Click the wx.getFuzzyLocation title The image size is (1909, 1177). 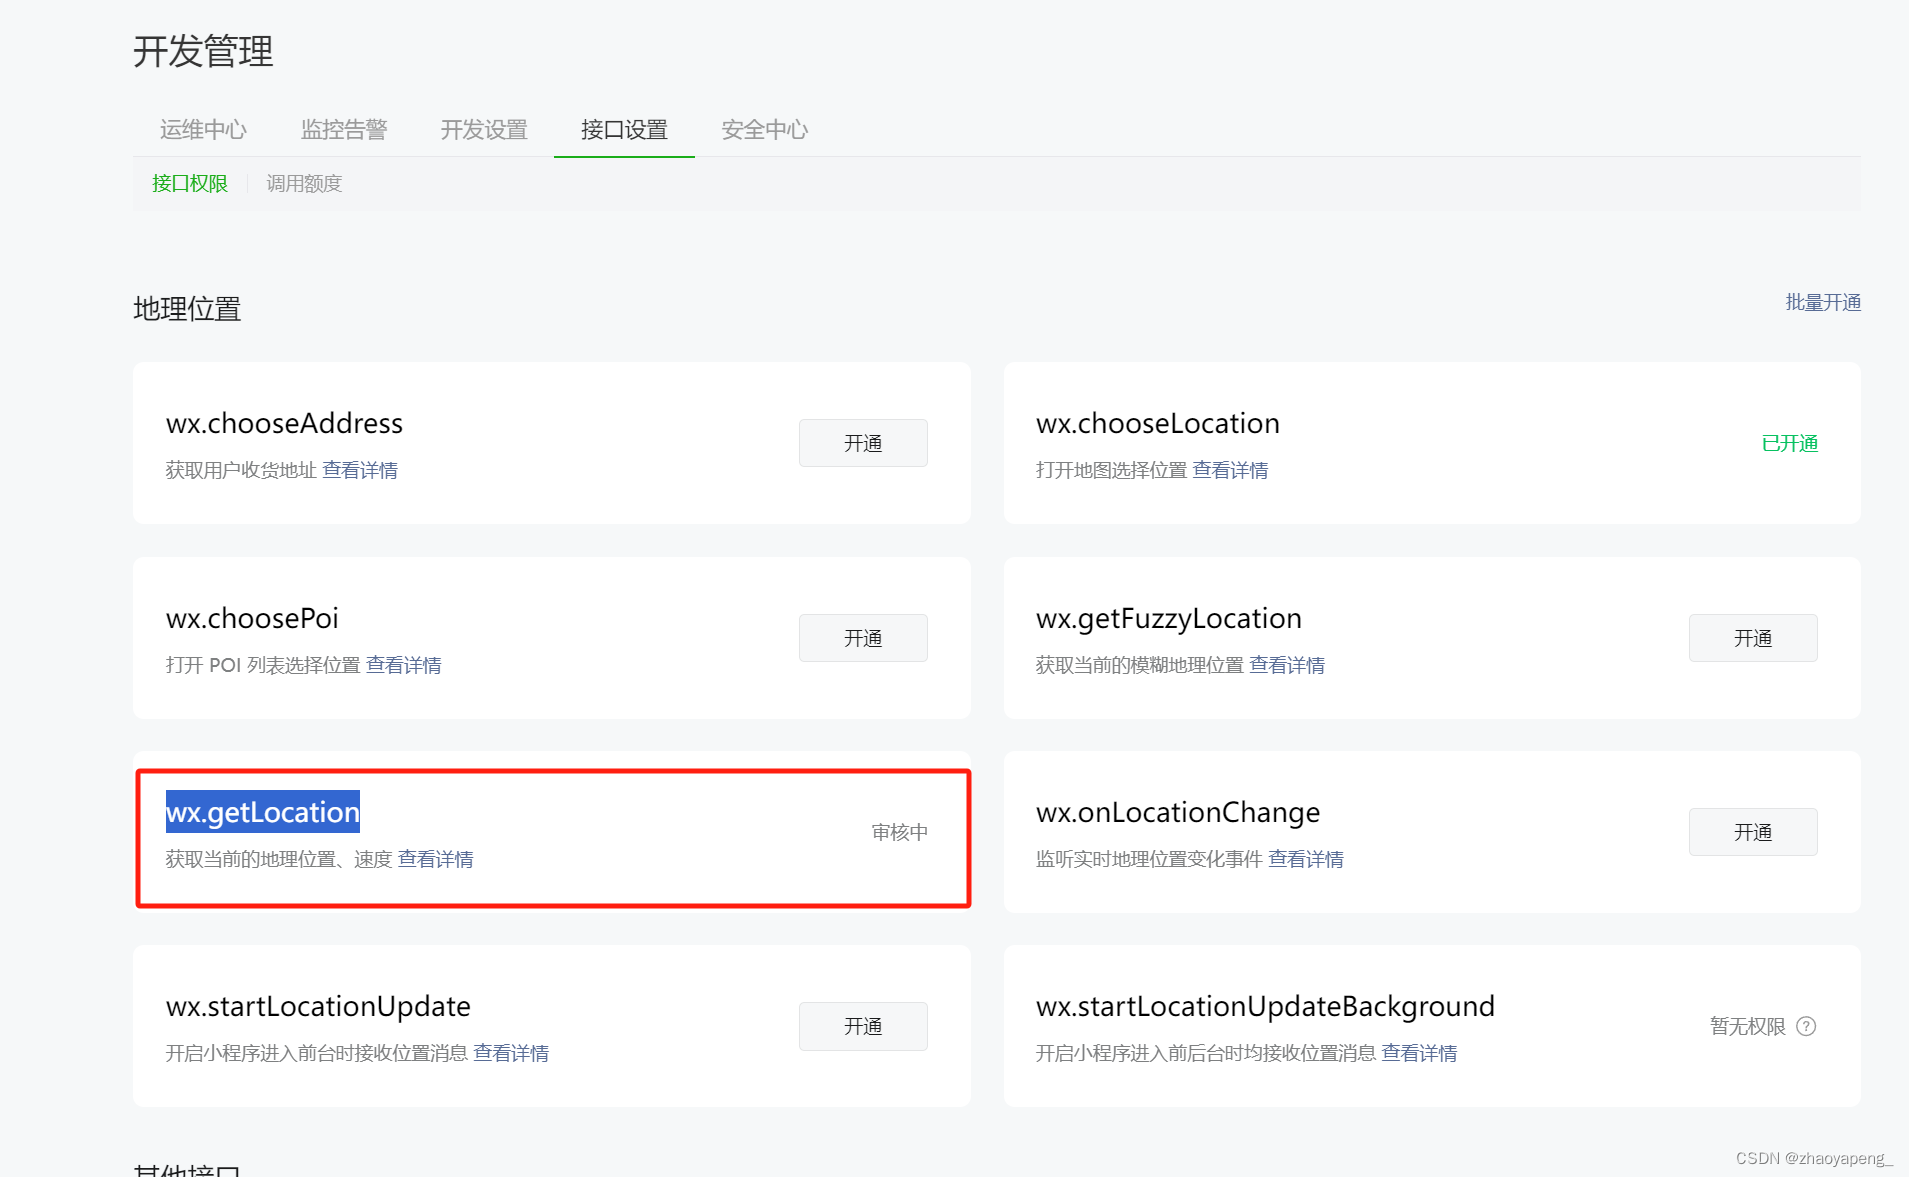pos(1169,618)
